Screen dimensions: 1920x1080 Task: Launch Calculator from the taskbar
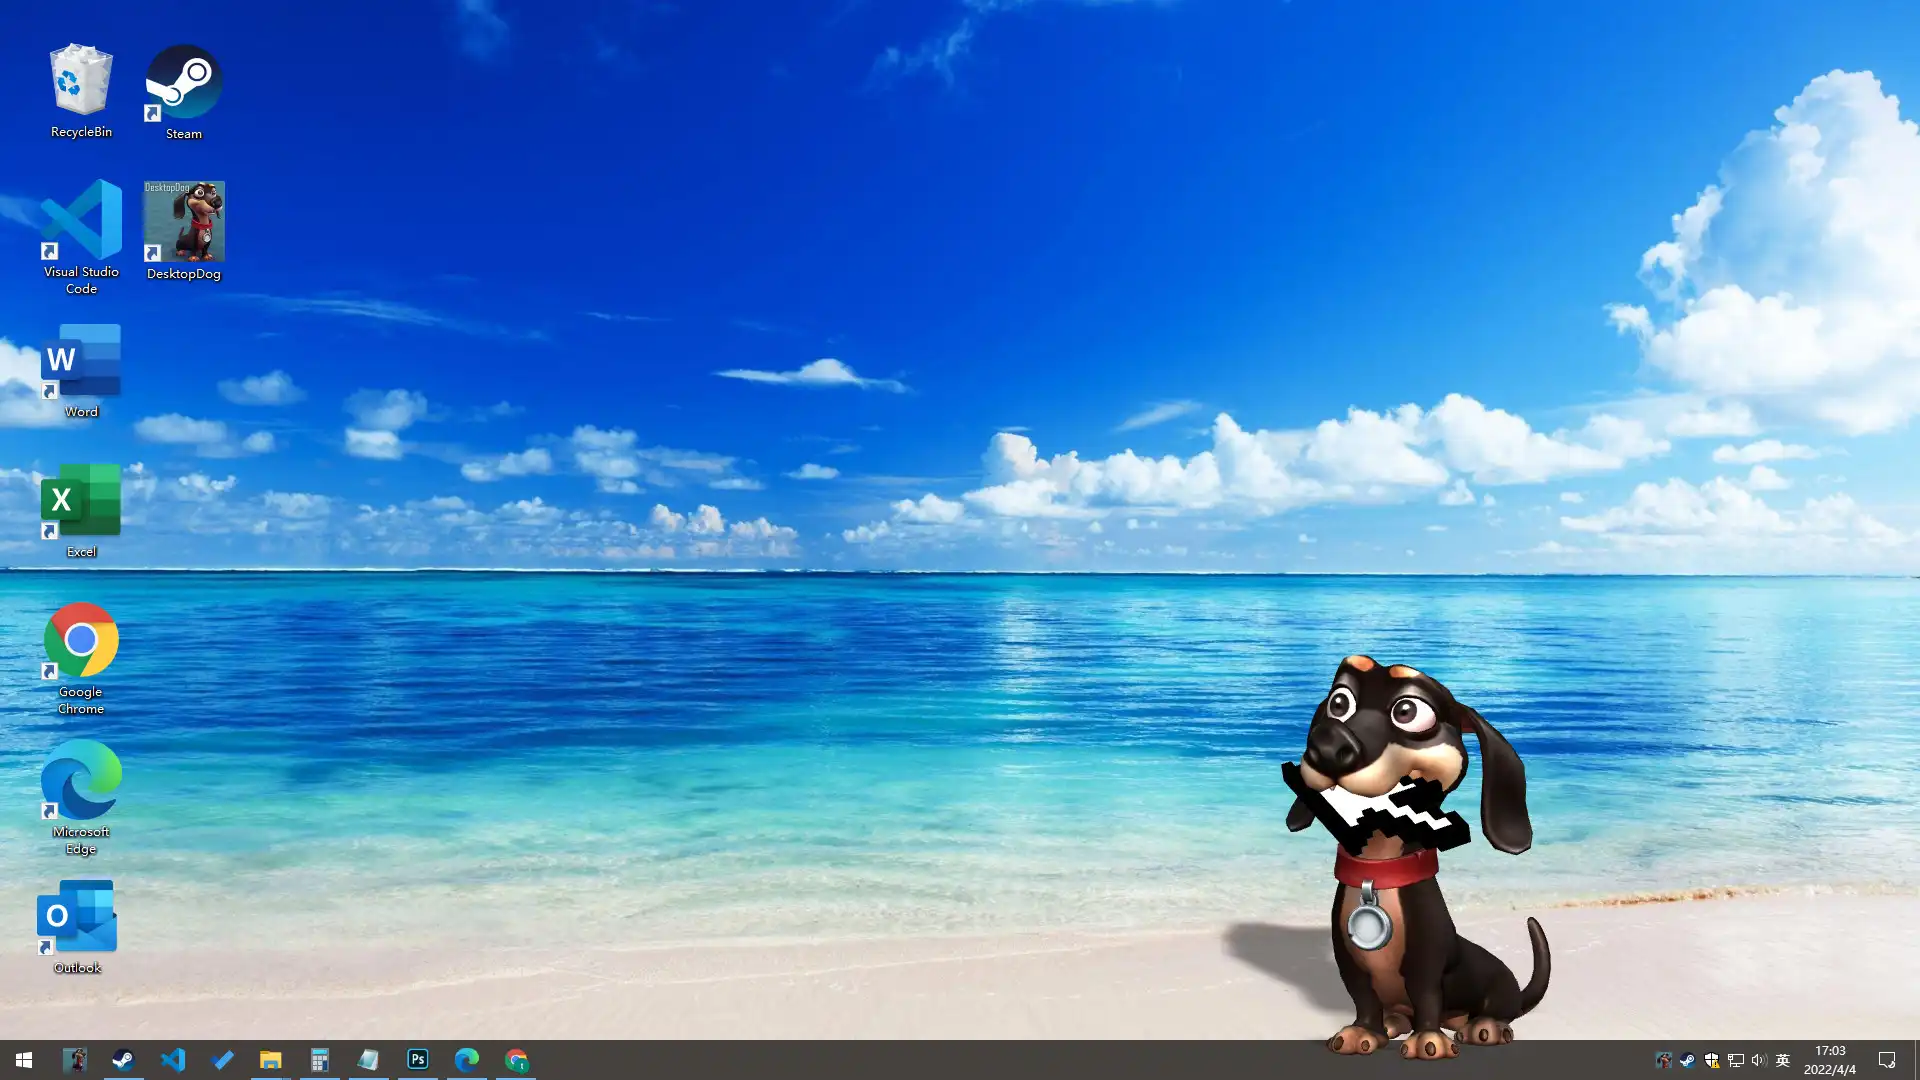click(319, 1059)
